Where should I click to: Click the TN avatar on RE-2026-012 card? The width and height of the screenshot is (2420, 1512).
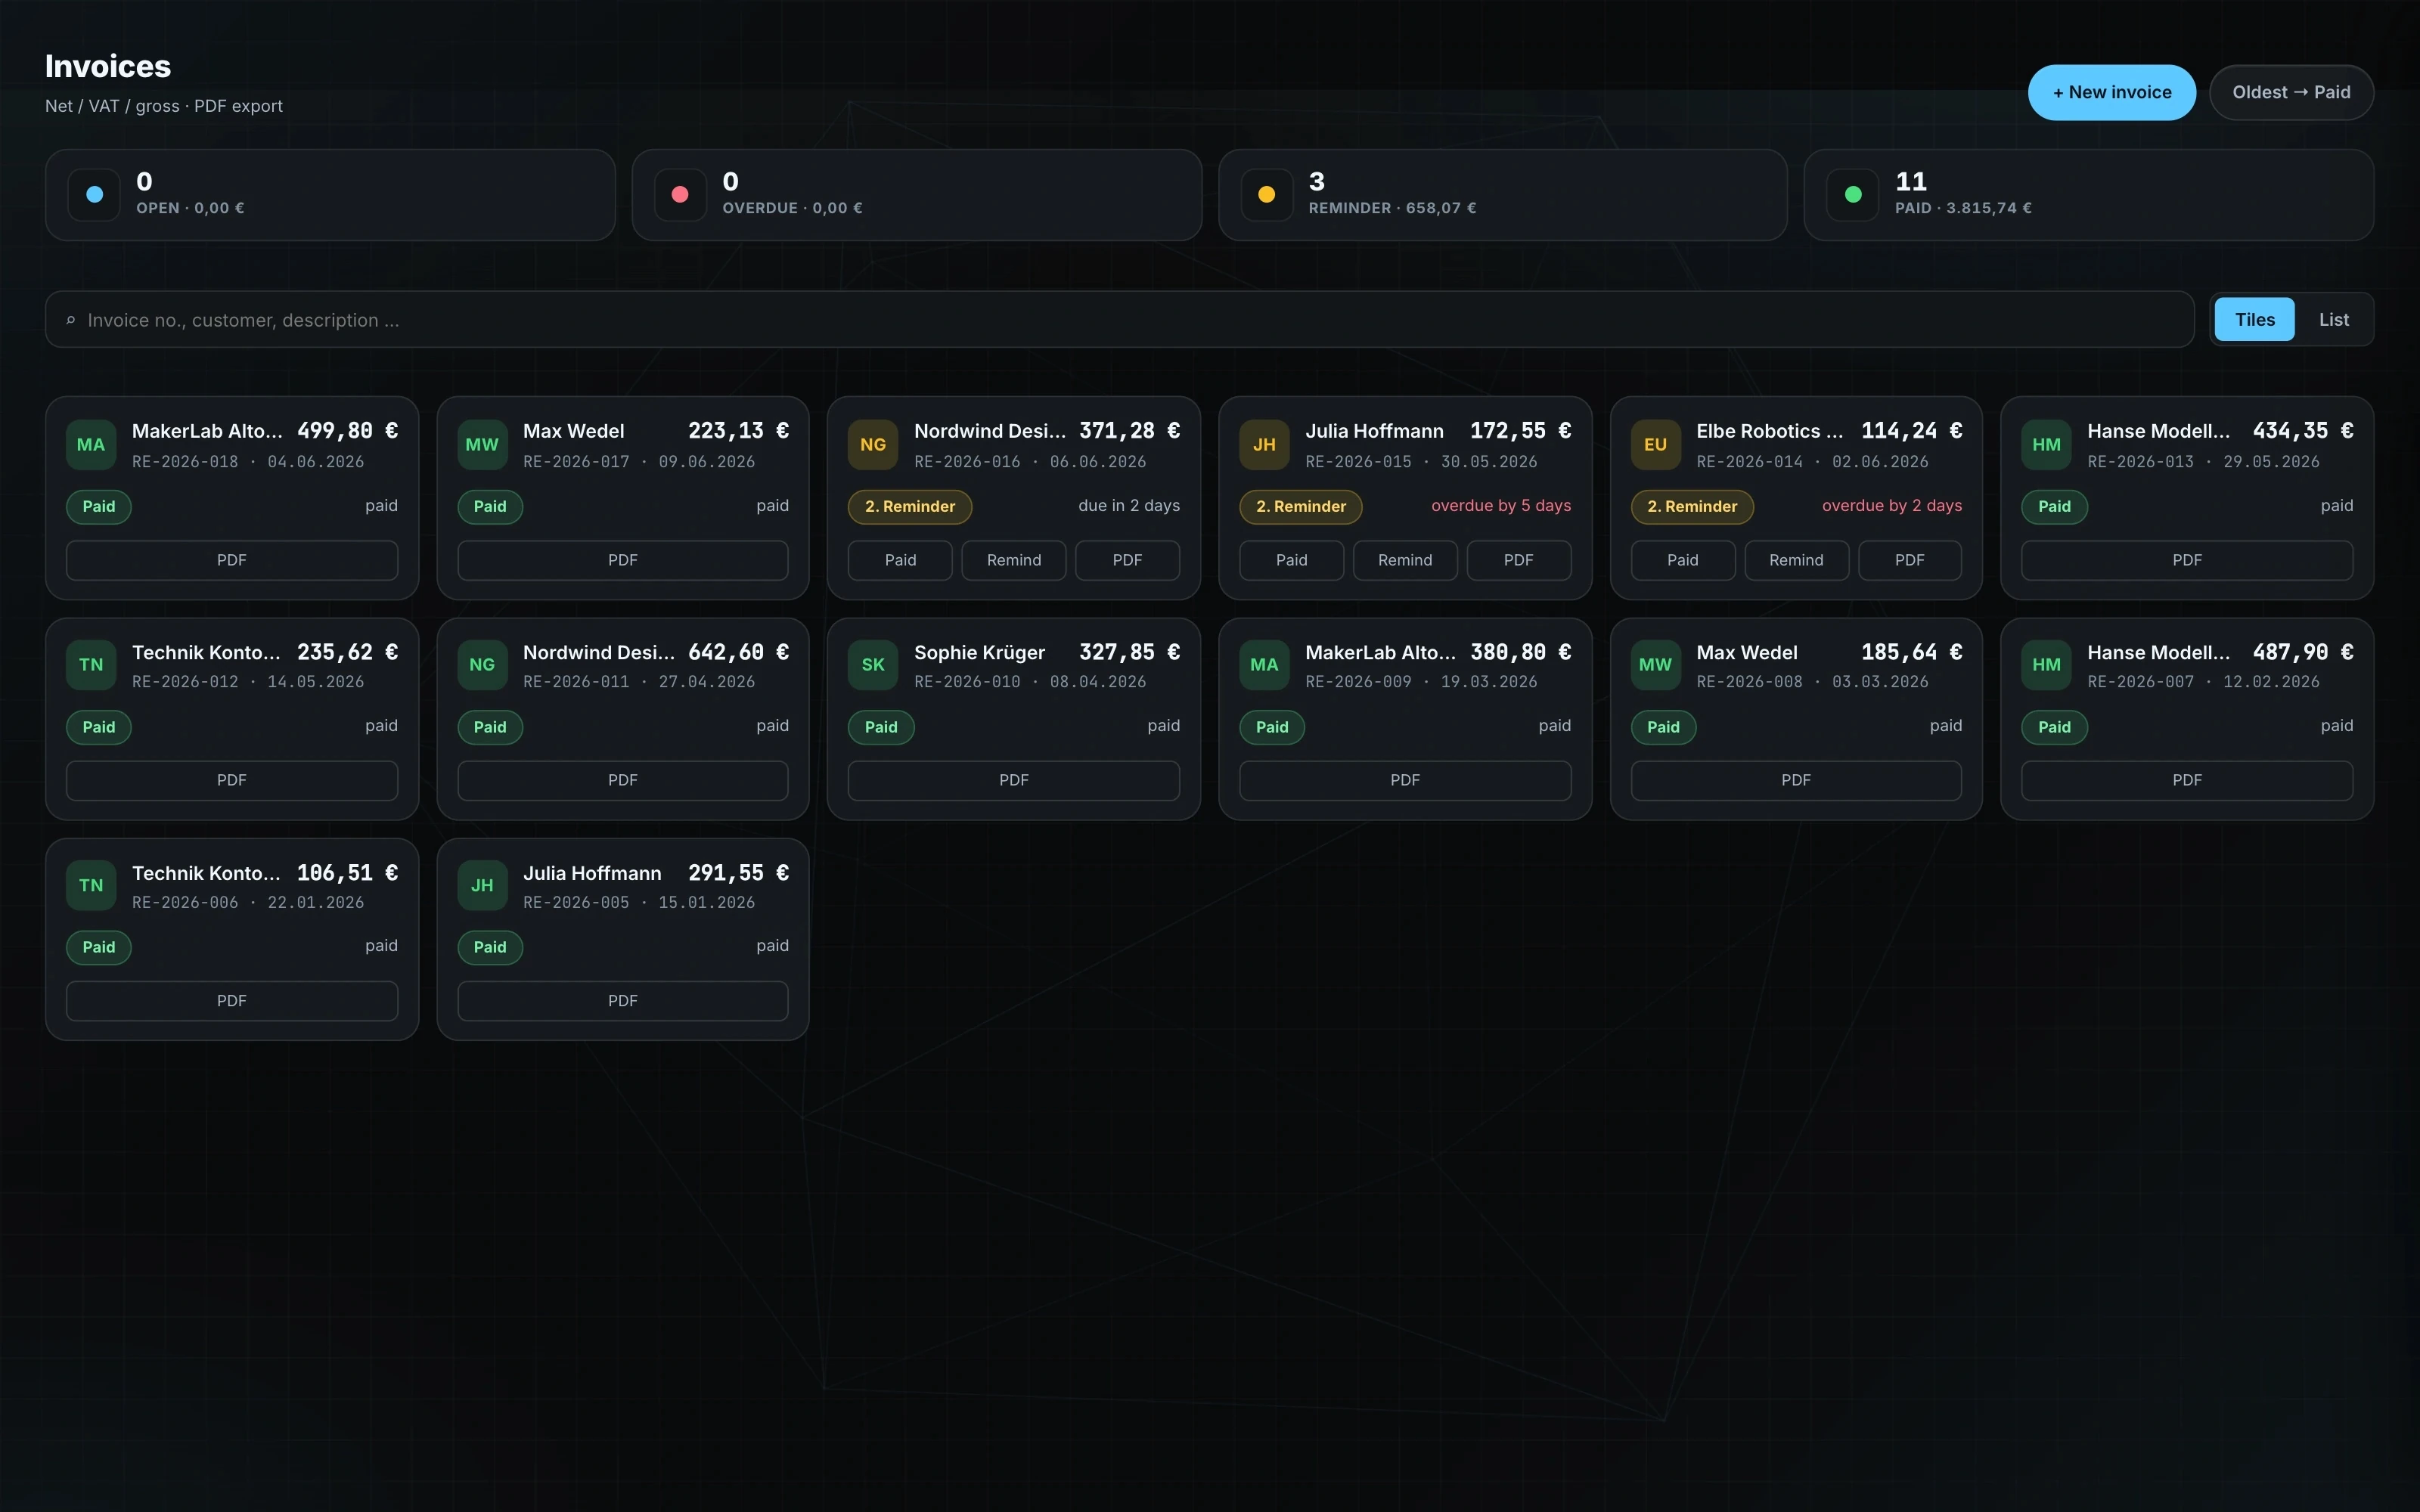coord(91,665)
